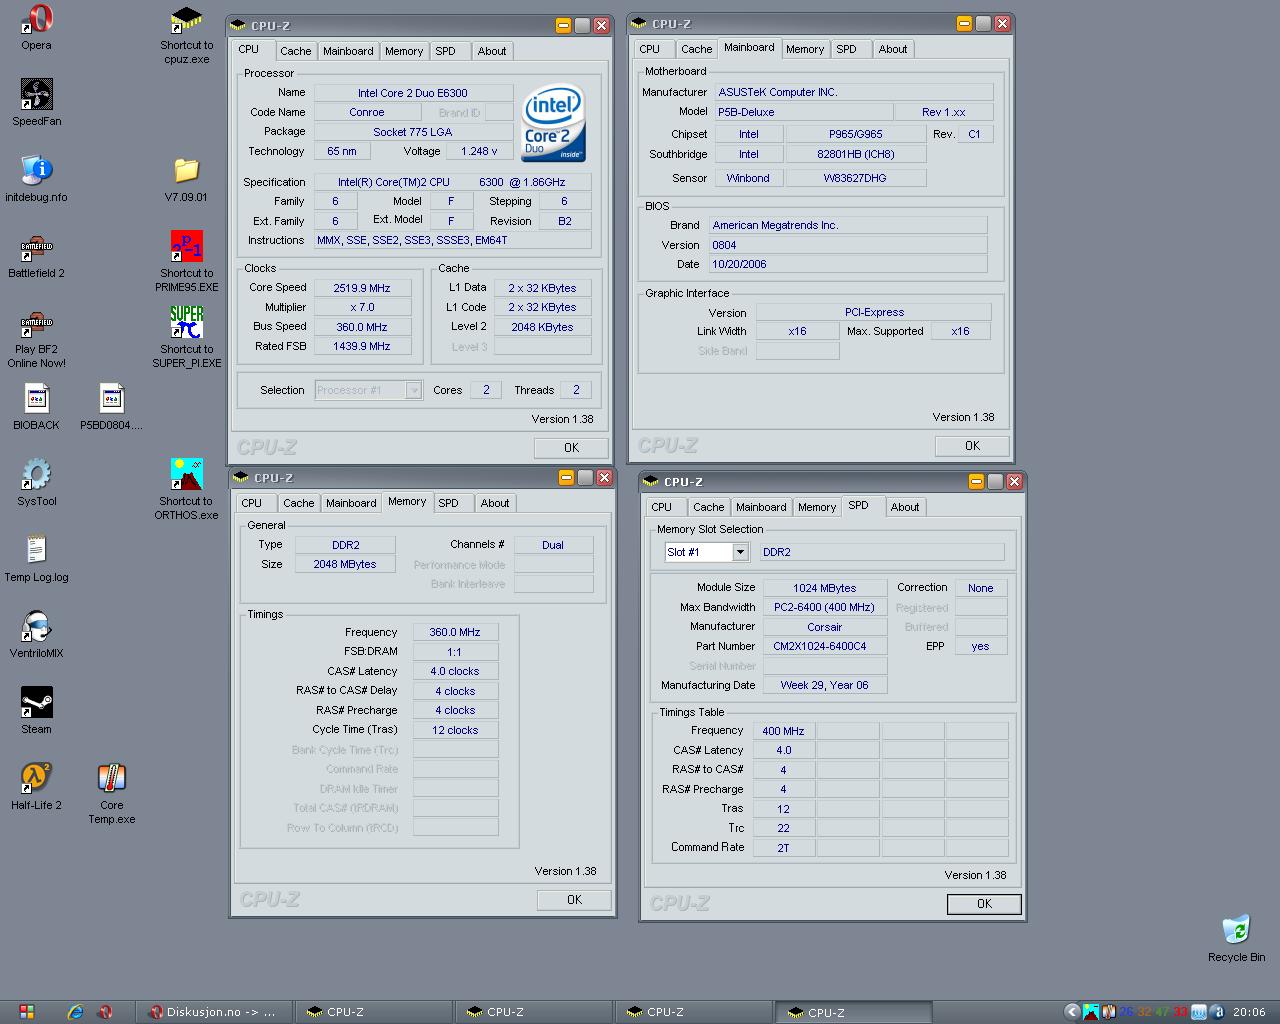Click the Southbridge value 82801HB (ICH8)
Image resolution: width=1280 pixels, height=1024 pixels.
click(855, 154)
